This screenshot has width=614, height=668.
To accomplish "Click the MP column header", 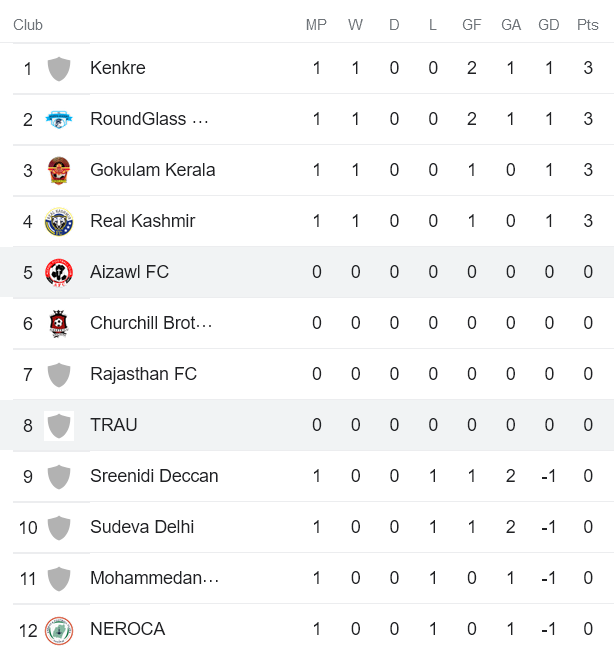I will [316, 25].
